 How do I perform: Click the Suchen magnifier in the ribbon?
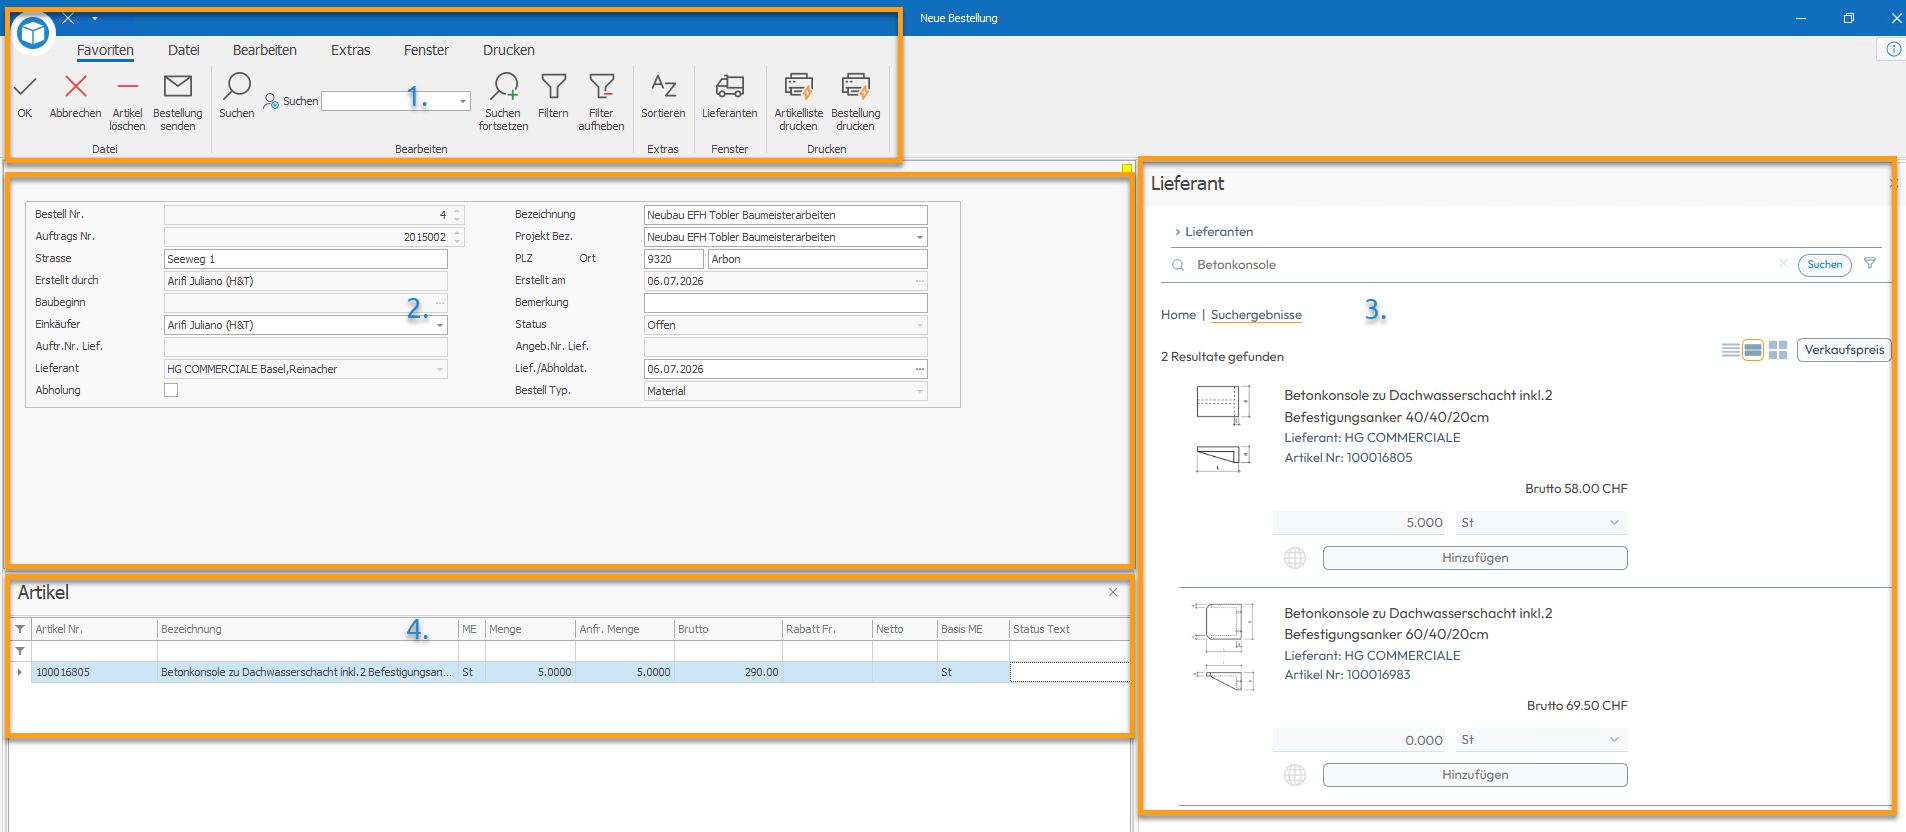(x=237, y=88)
